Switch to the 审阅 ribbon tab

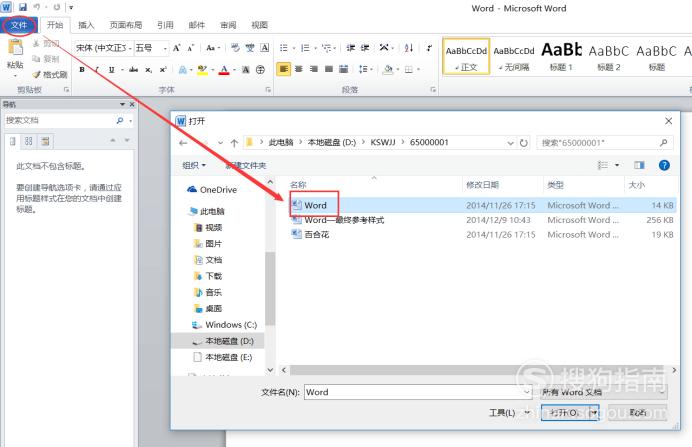[228, 25]
